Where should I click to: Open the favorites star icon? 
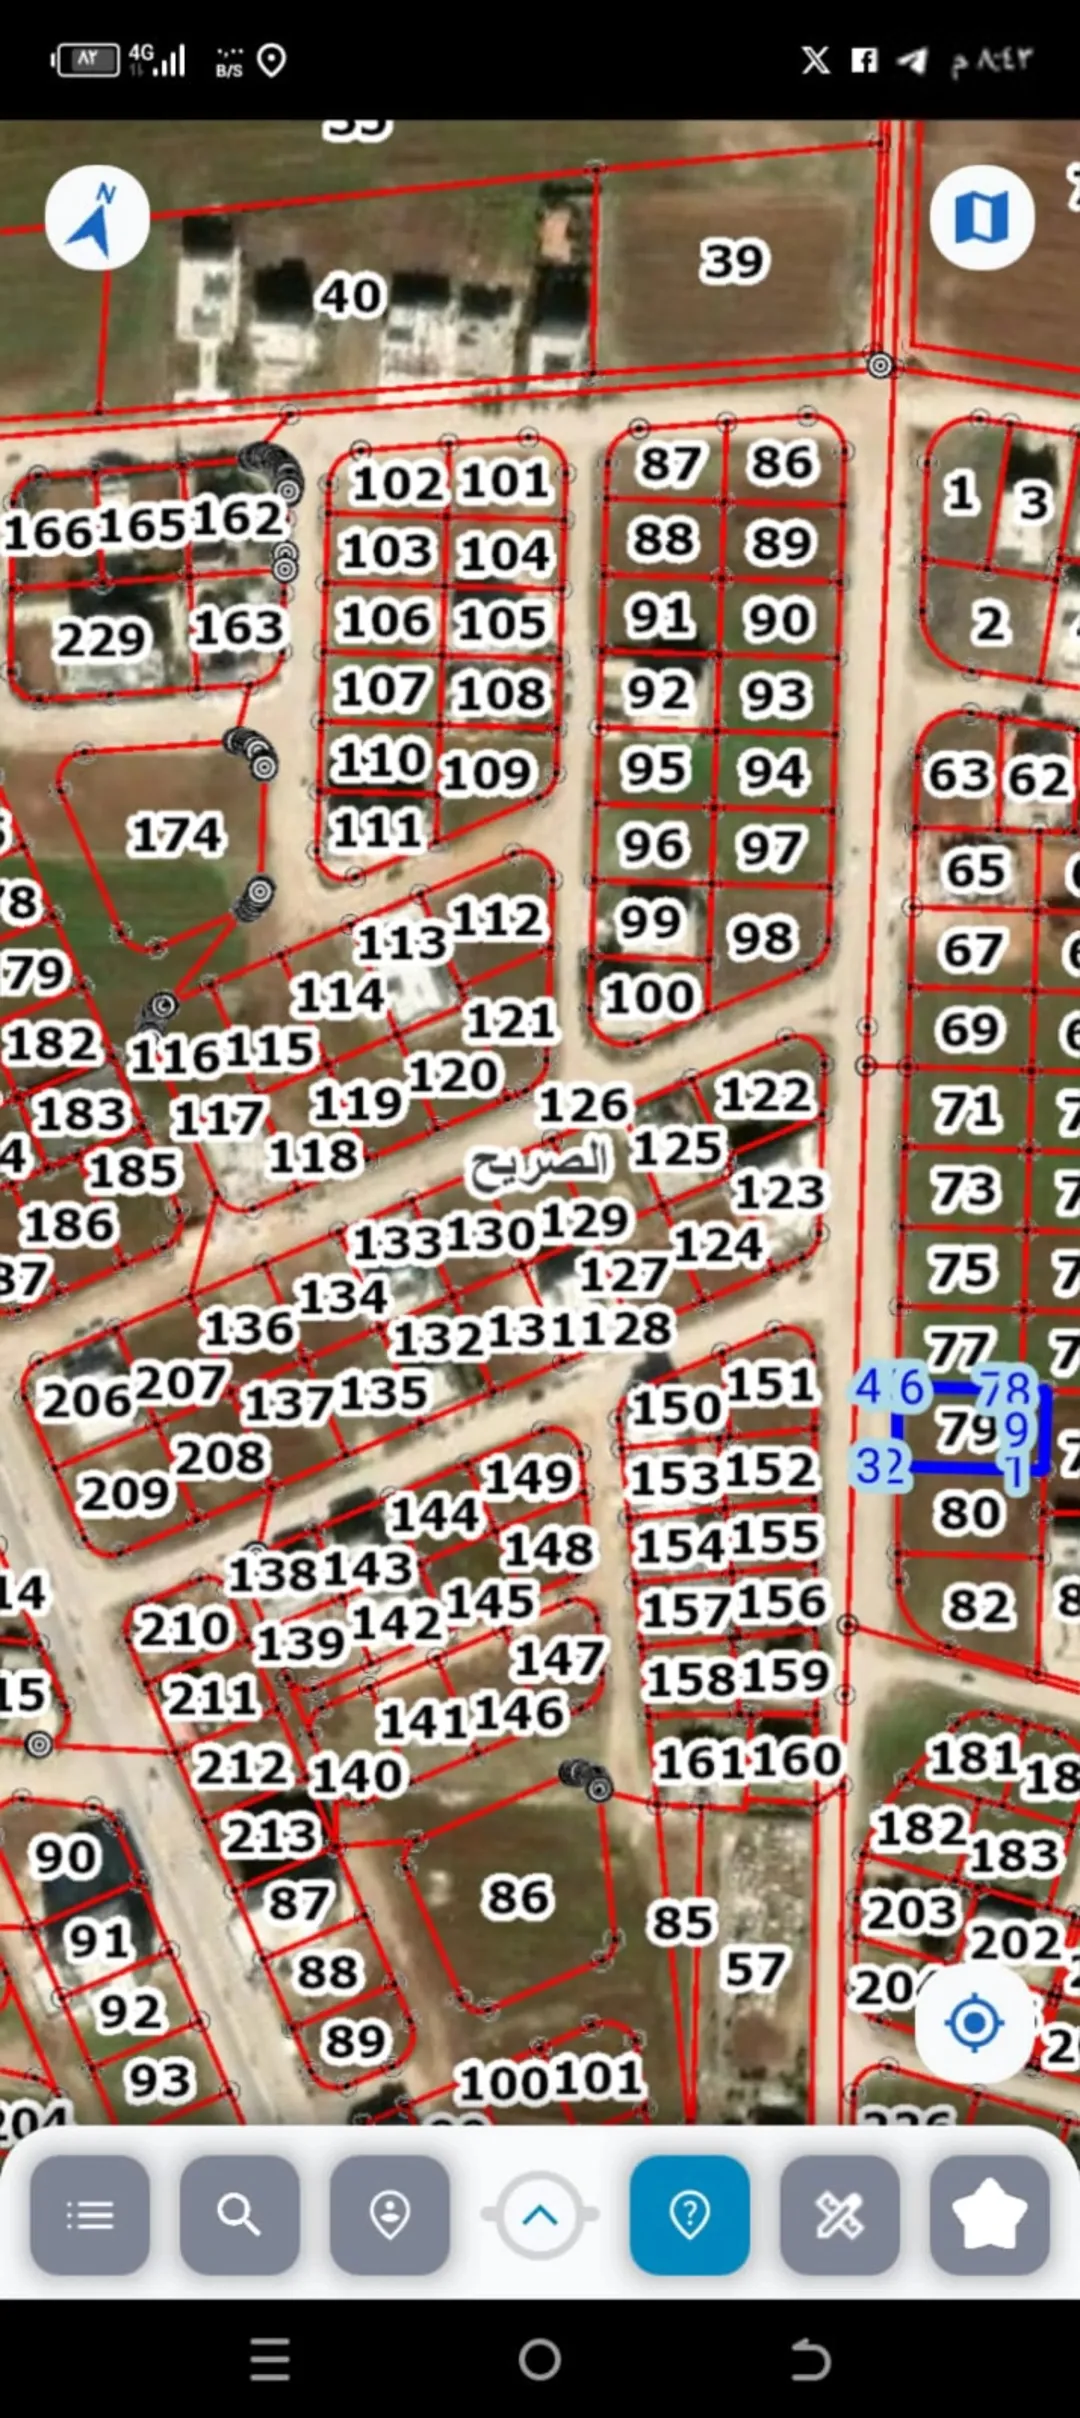click(990, 2215)
